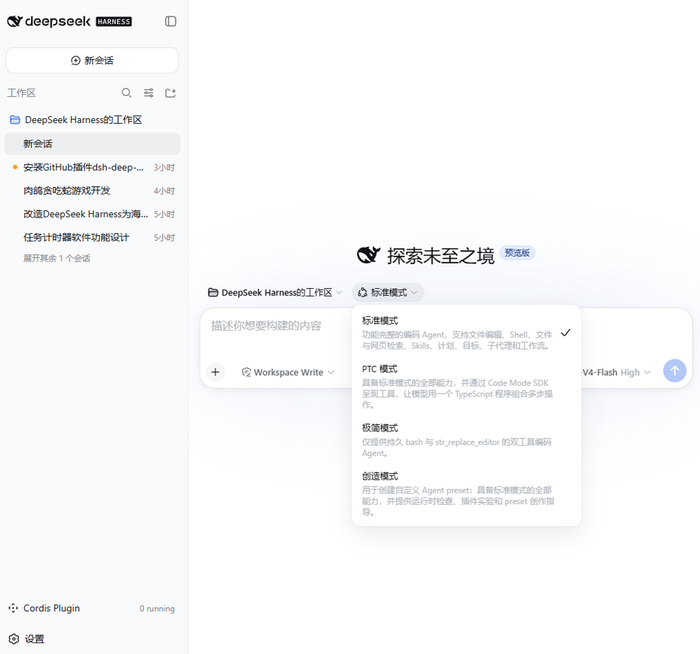Open workspace search magnifier icon
Screen dimensions: 700x654
point(126,93)
